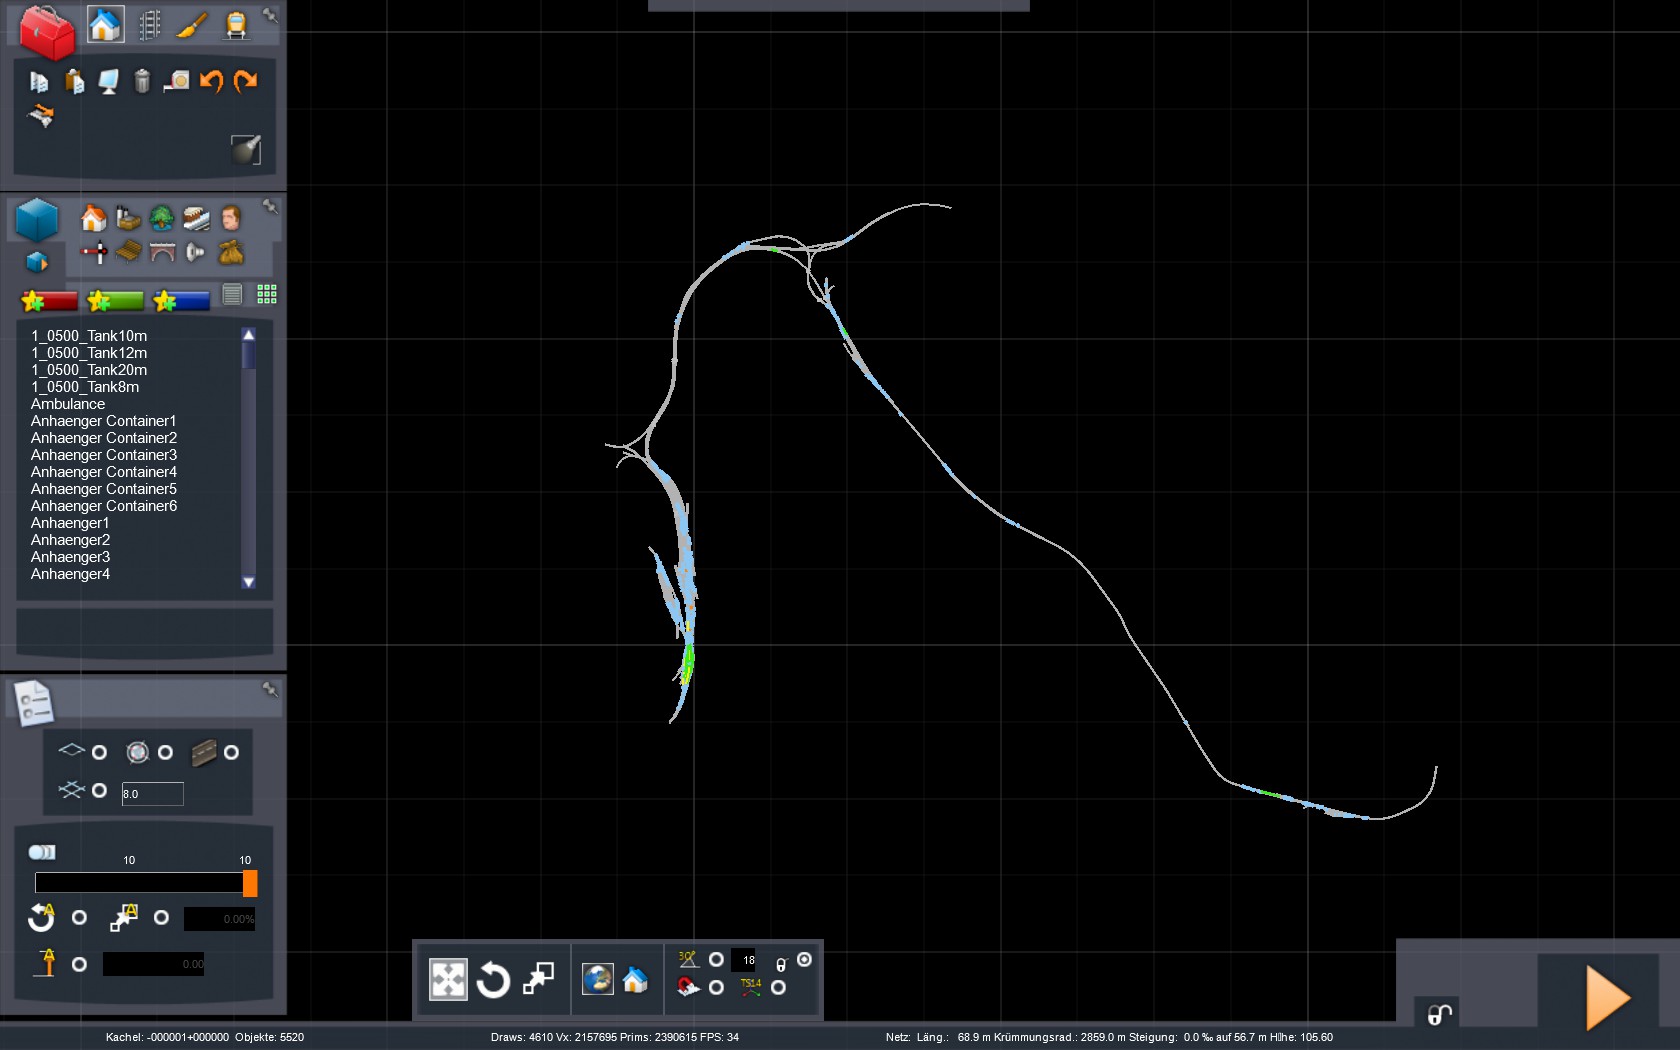Screen dimensions: 1680x1050
Task: Click the blue star filter button
Action: point(181,300)
